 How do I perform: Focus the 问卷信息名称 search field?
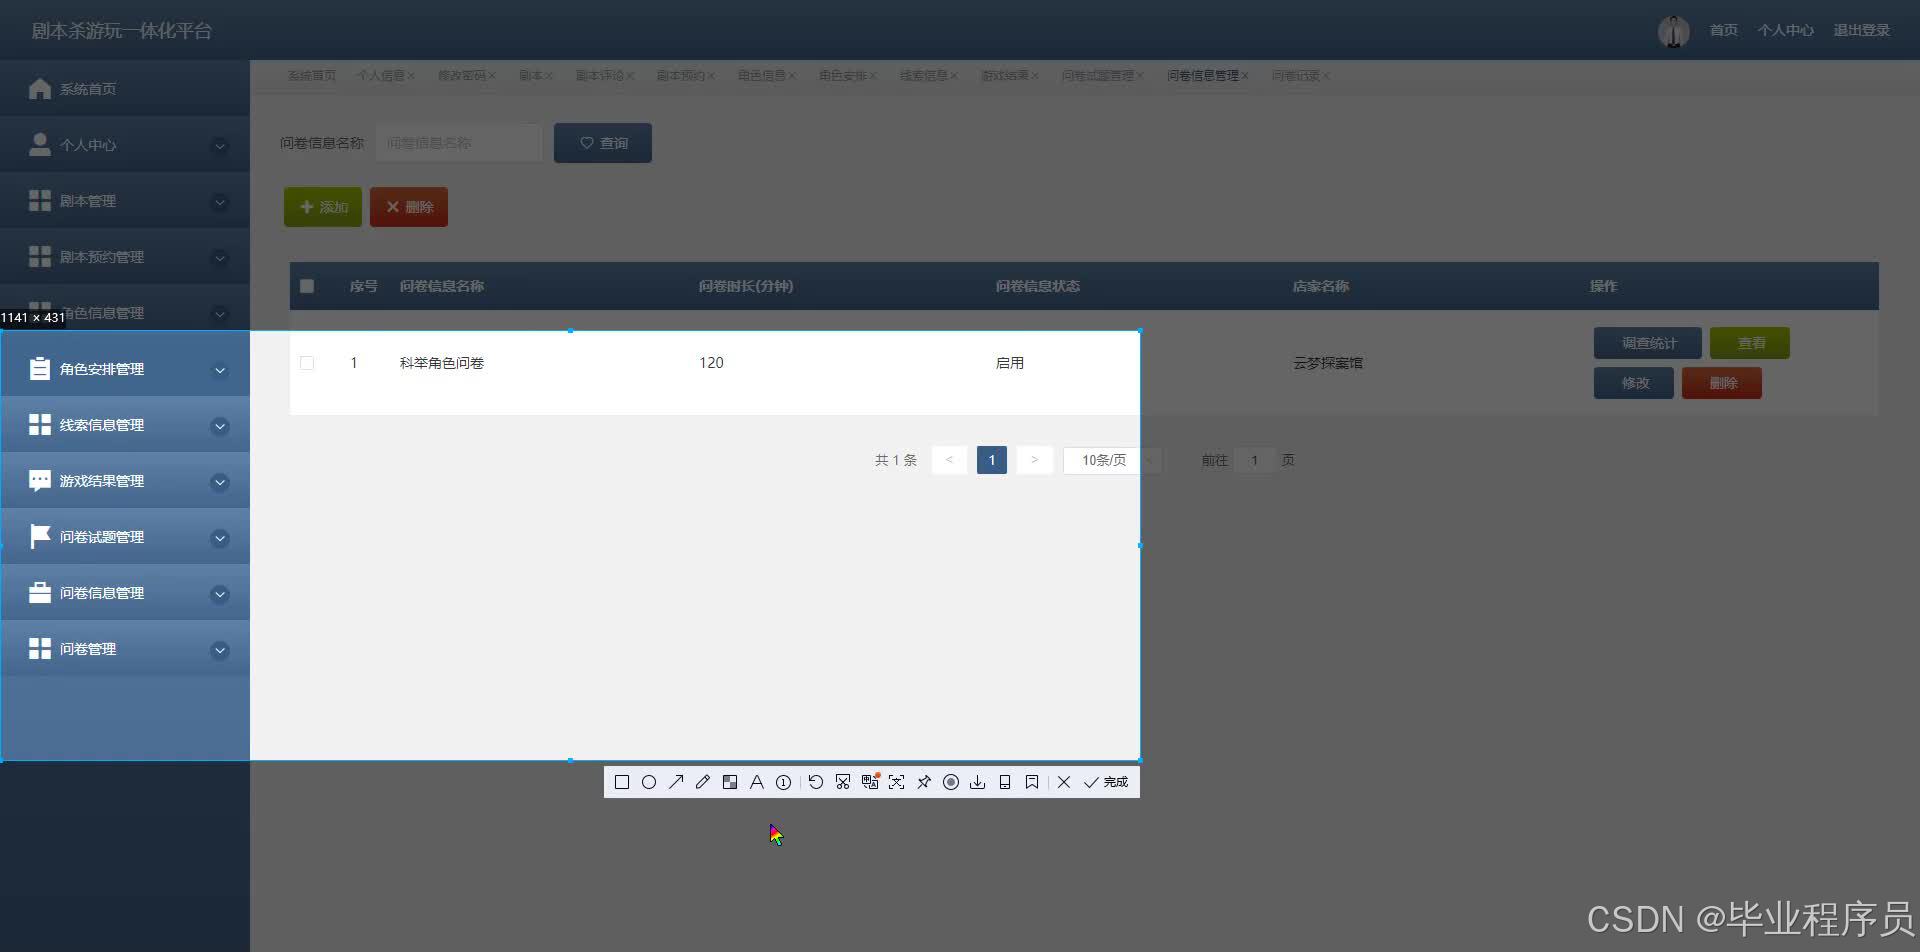tap(459, 143)
